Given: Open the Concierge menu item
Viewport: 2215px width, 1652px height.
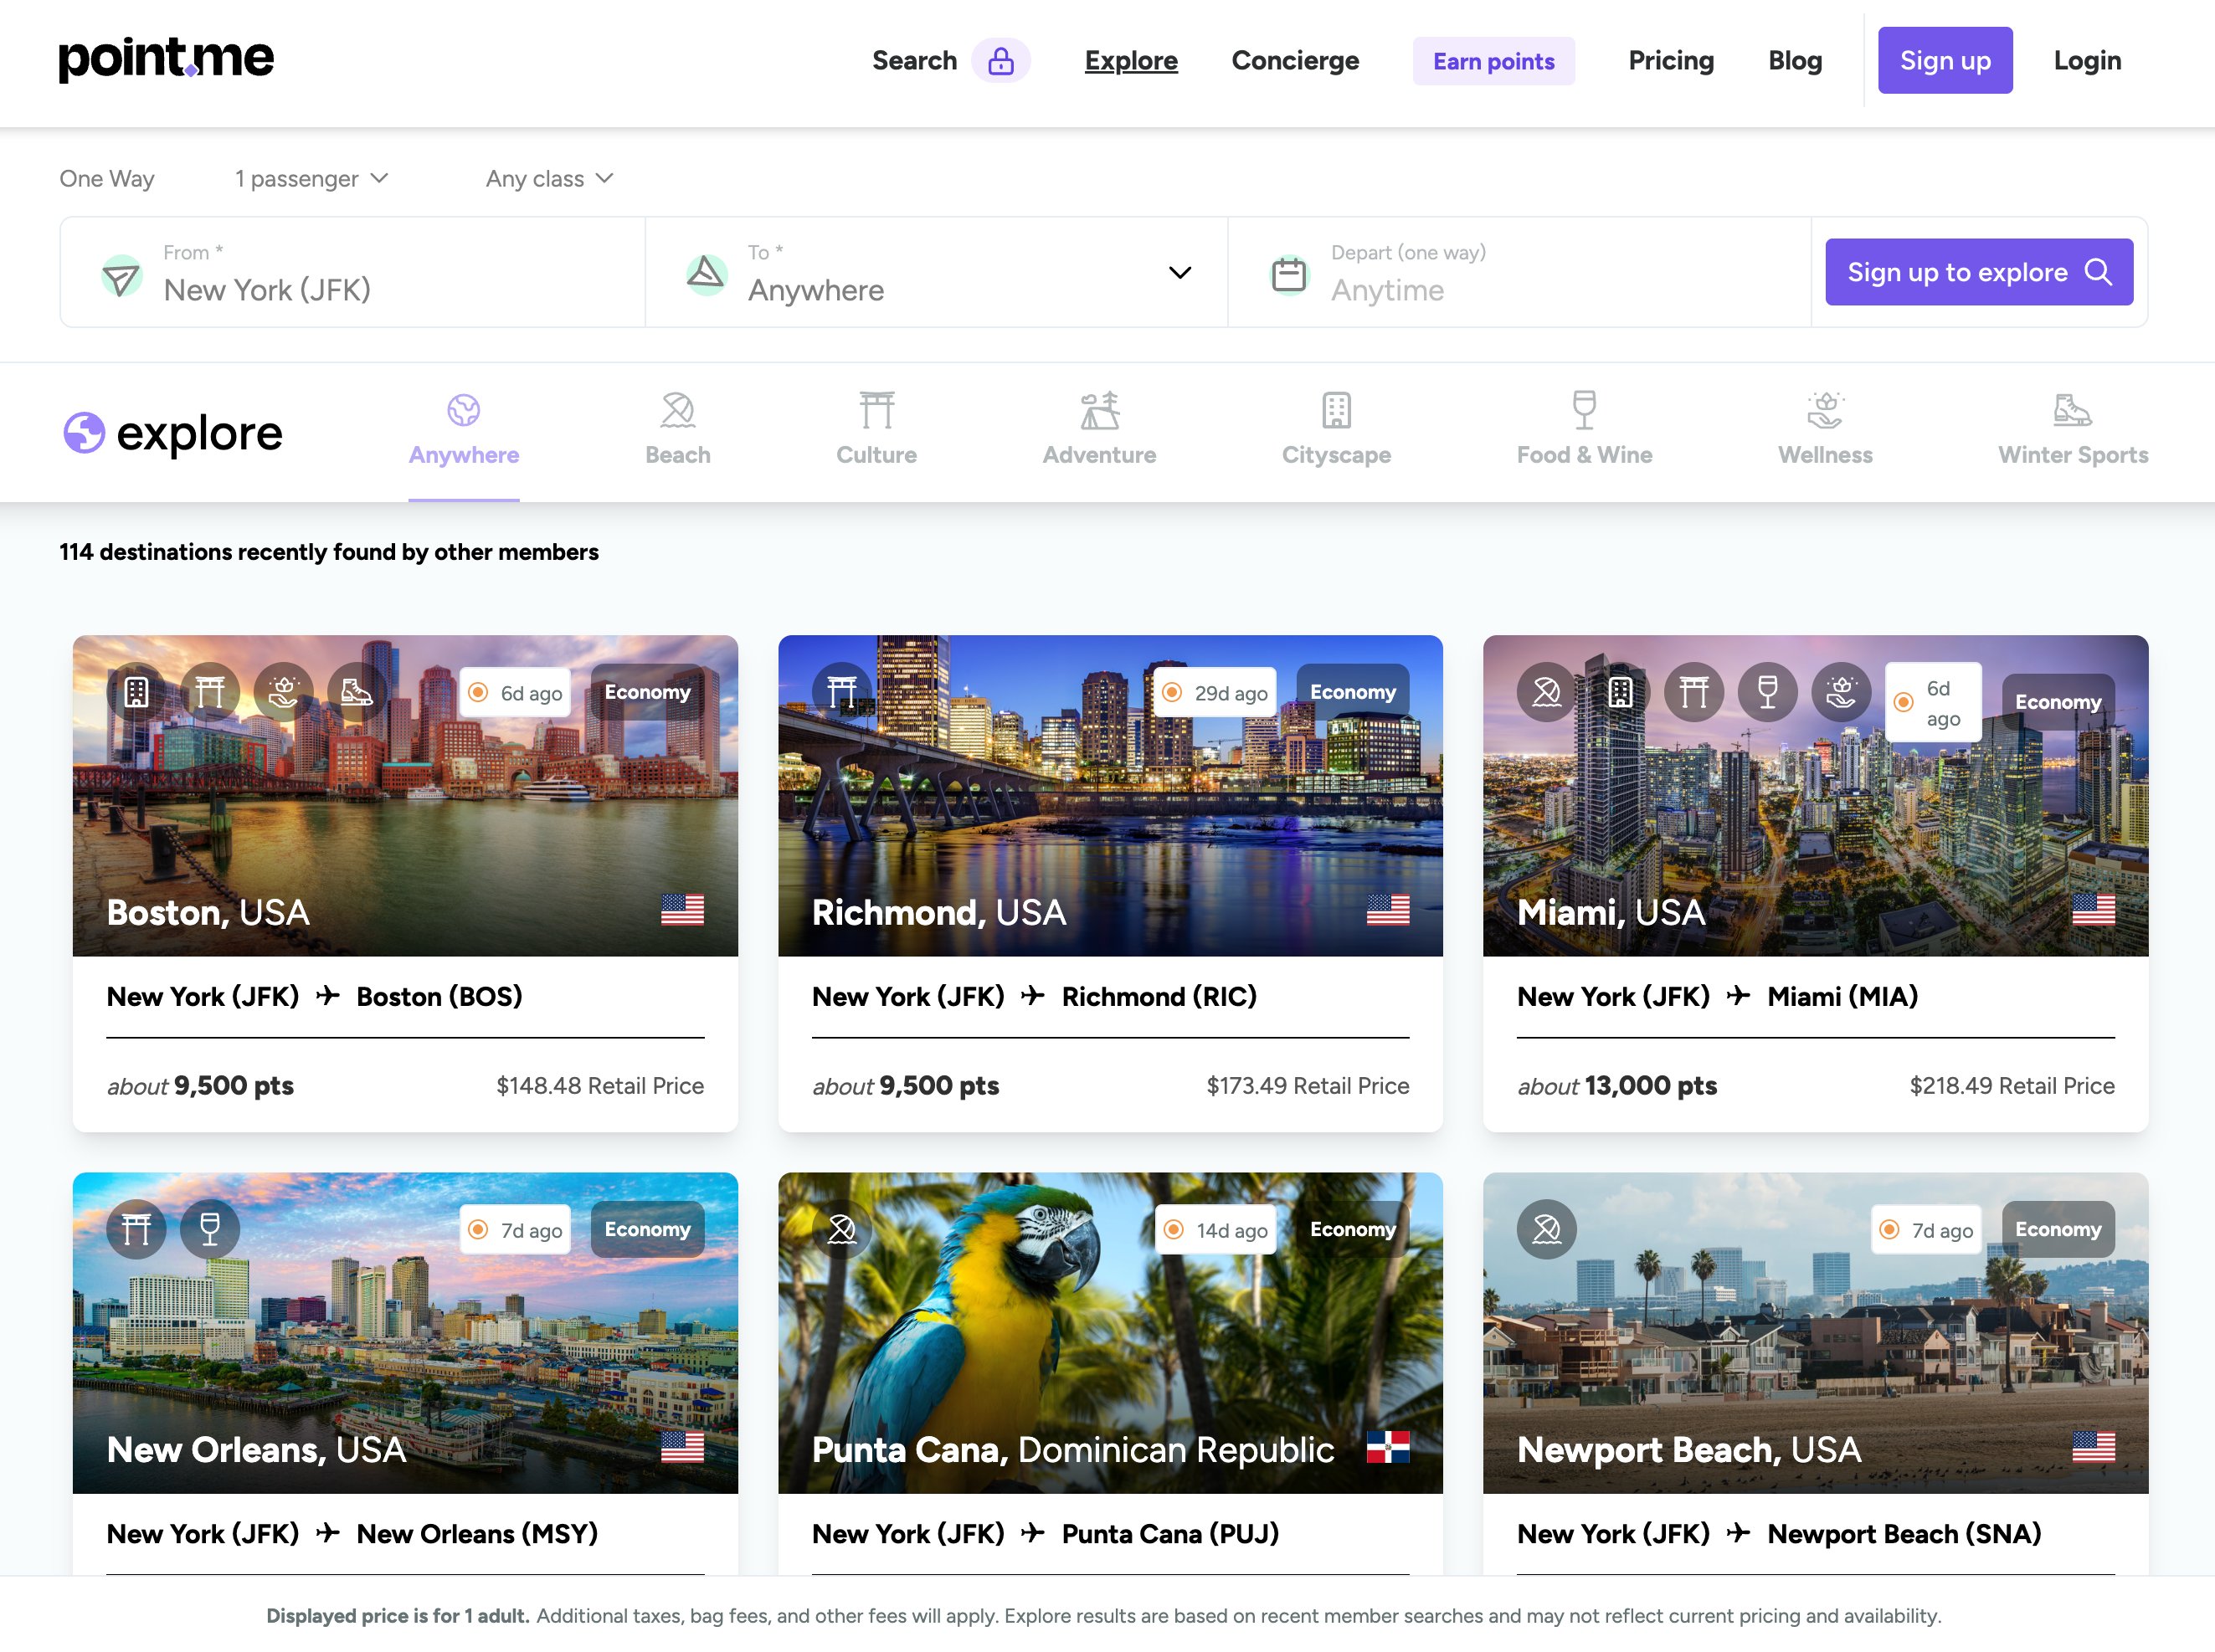Looking at the screenshot, I should pos(1294,61).
